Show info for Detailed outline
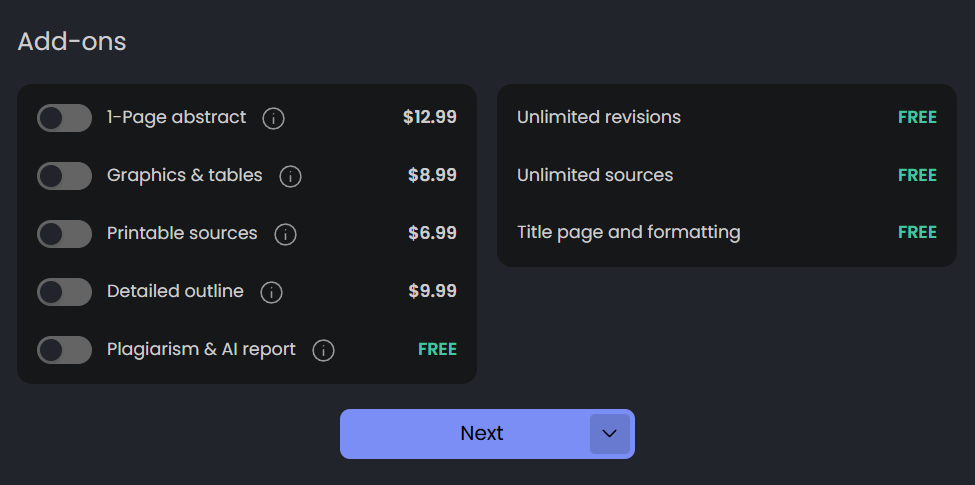 (x=271, y=292)
